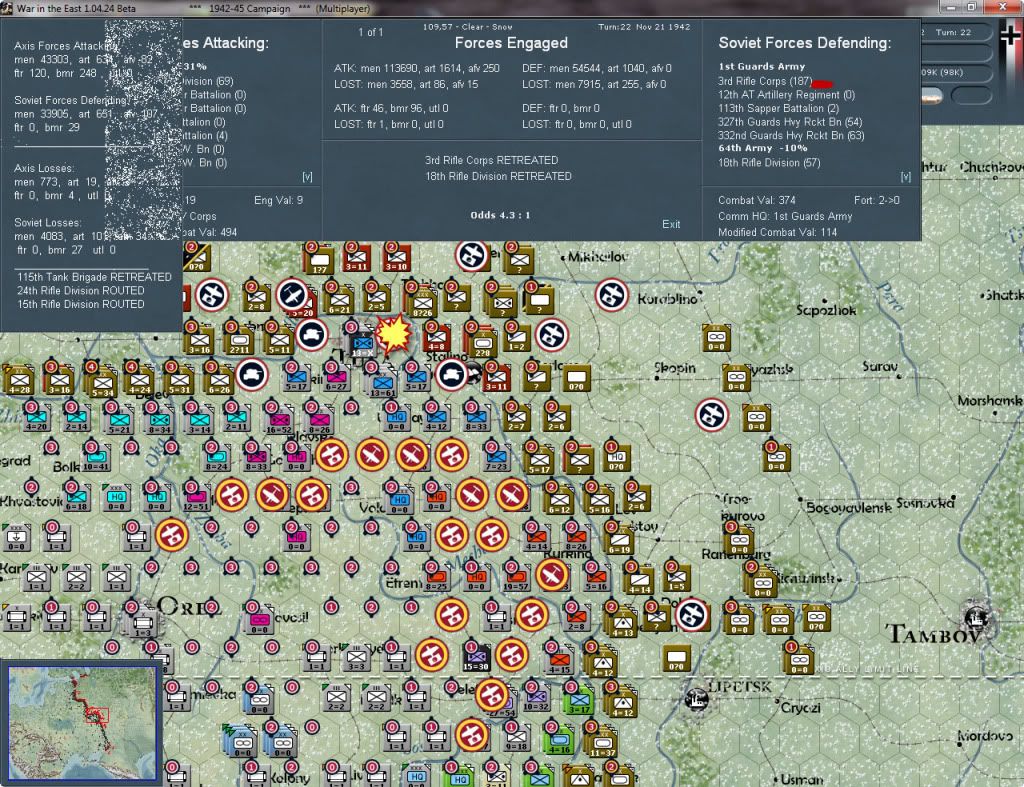Click the red viewport rectangle on the minimap

tap(97, 715)
